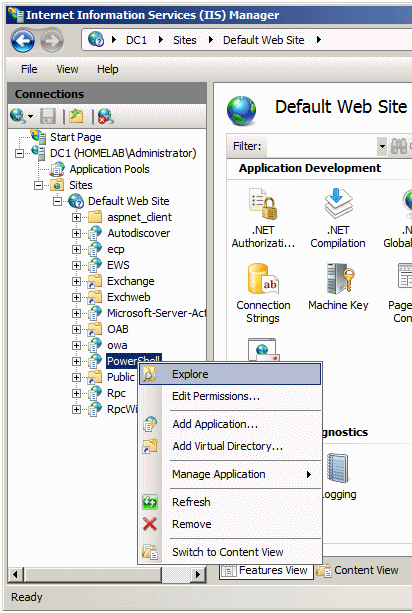The width and height of the screenshot is (412, 613).
Task: Expand the Exchange virtual directory node
Action: 77,281
